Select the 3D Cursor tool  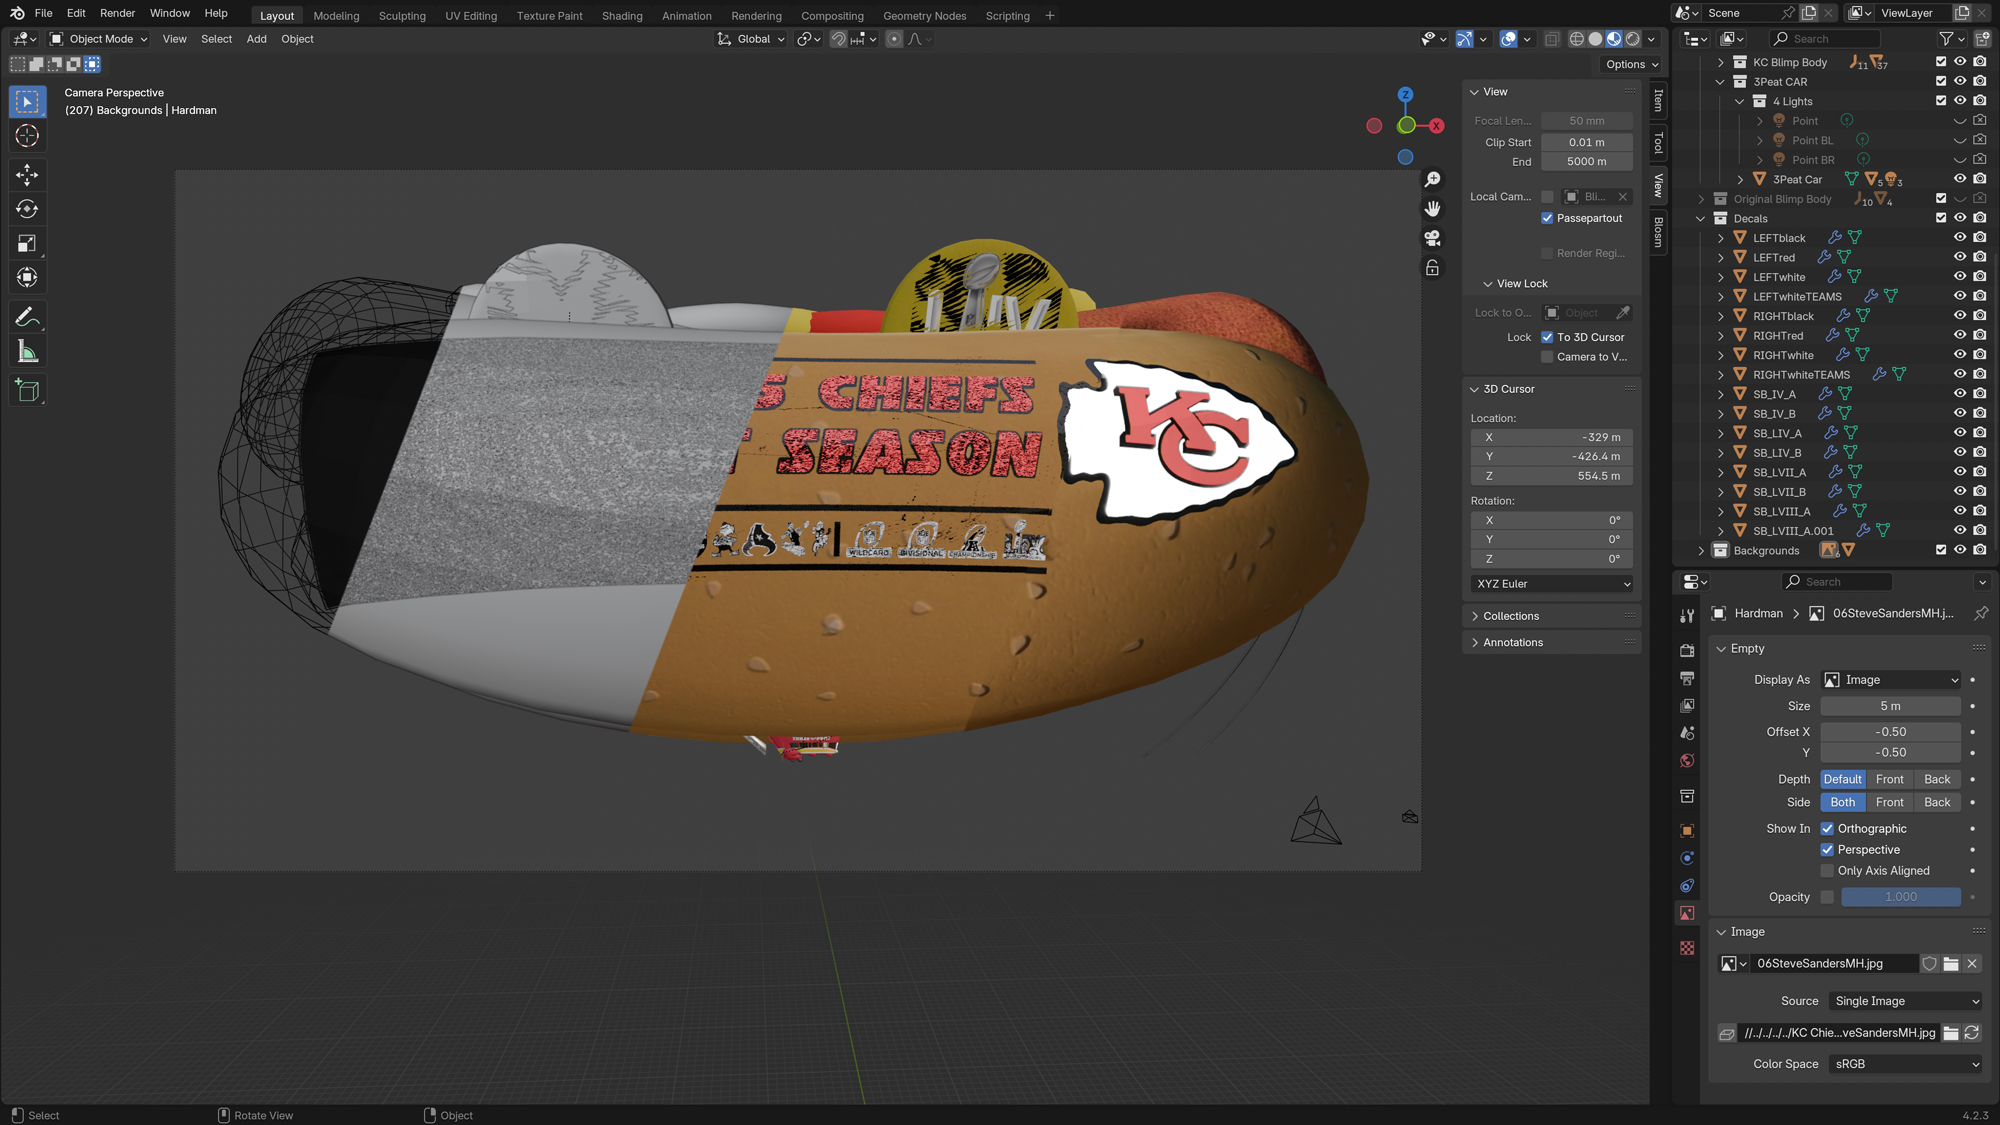point(27,136)
